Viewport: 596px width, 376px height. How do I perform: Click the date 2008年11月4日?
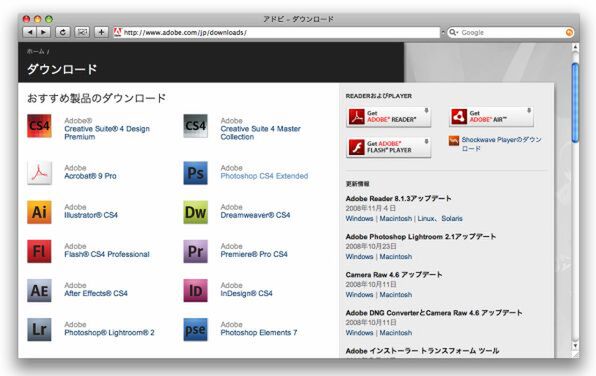tap(371, 208)
